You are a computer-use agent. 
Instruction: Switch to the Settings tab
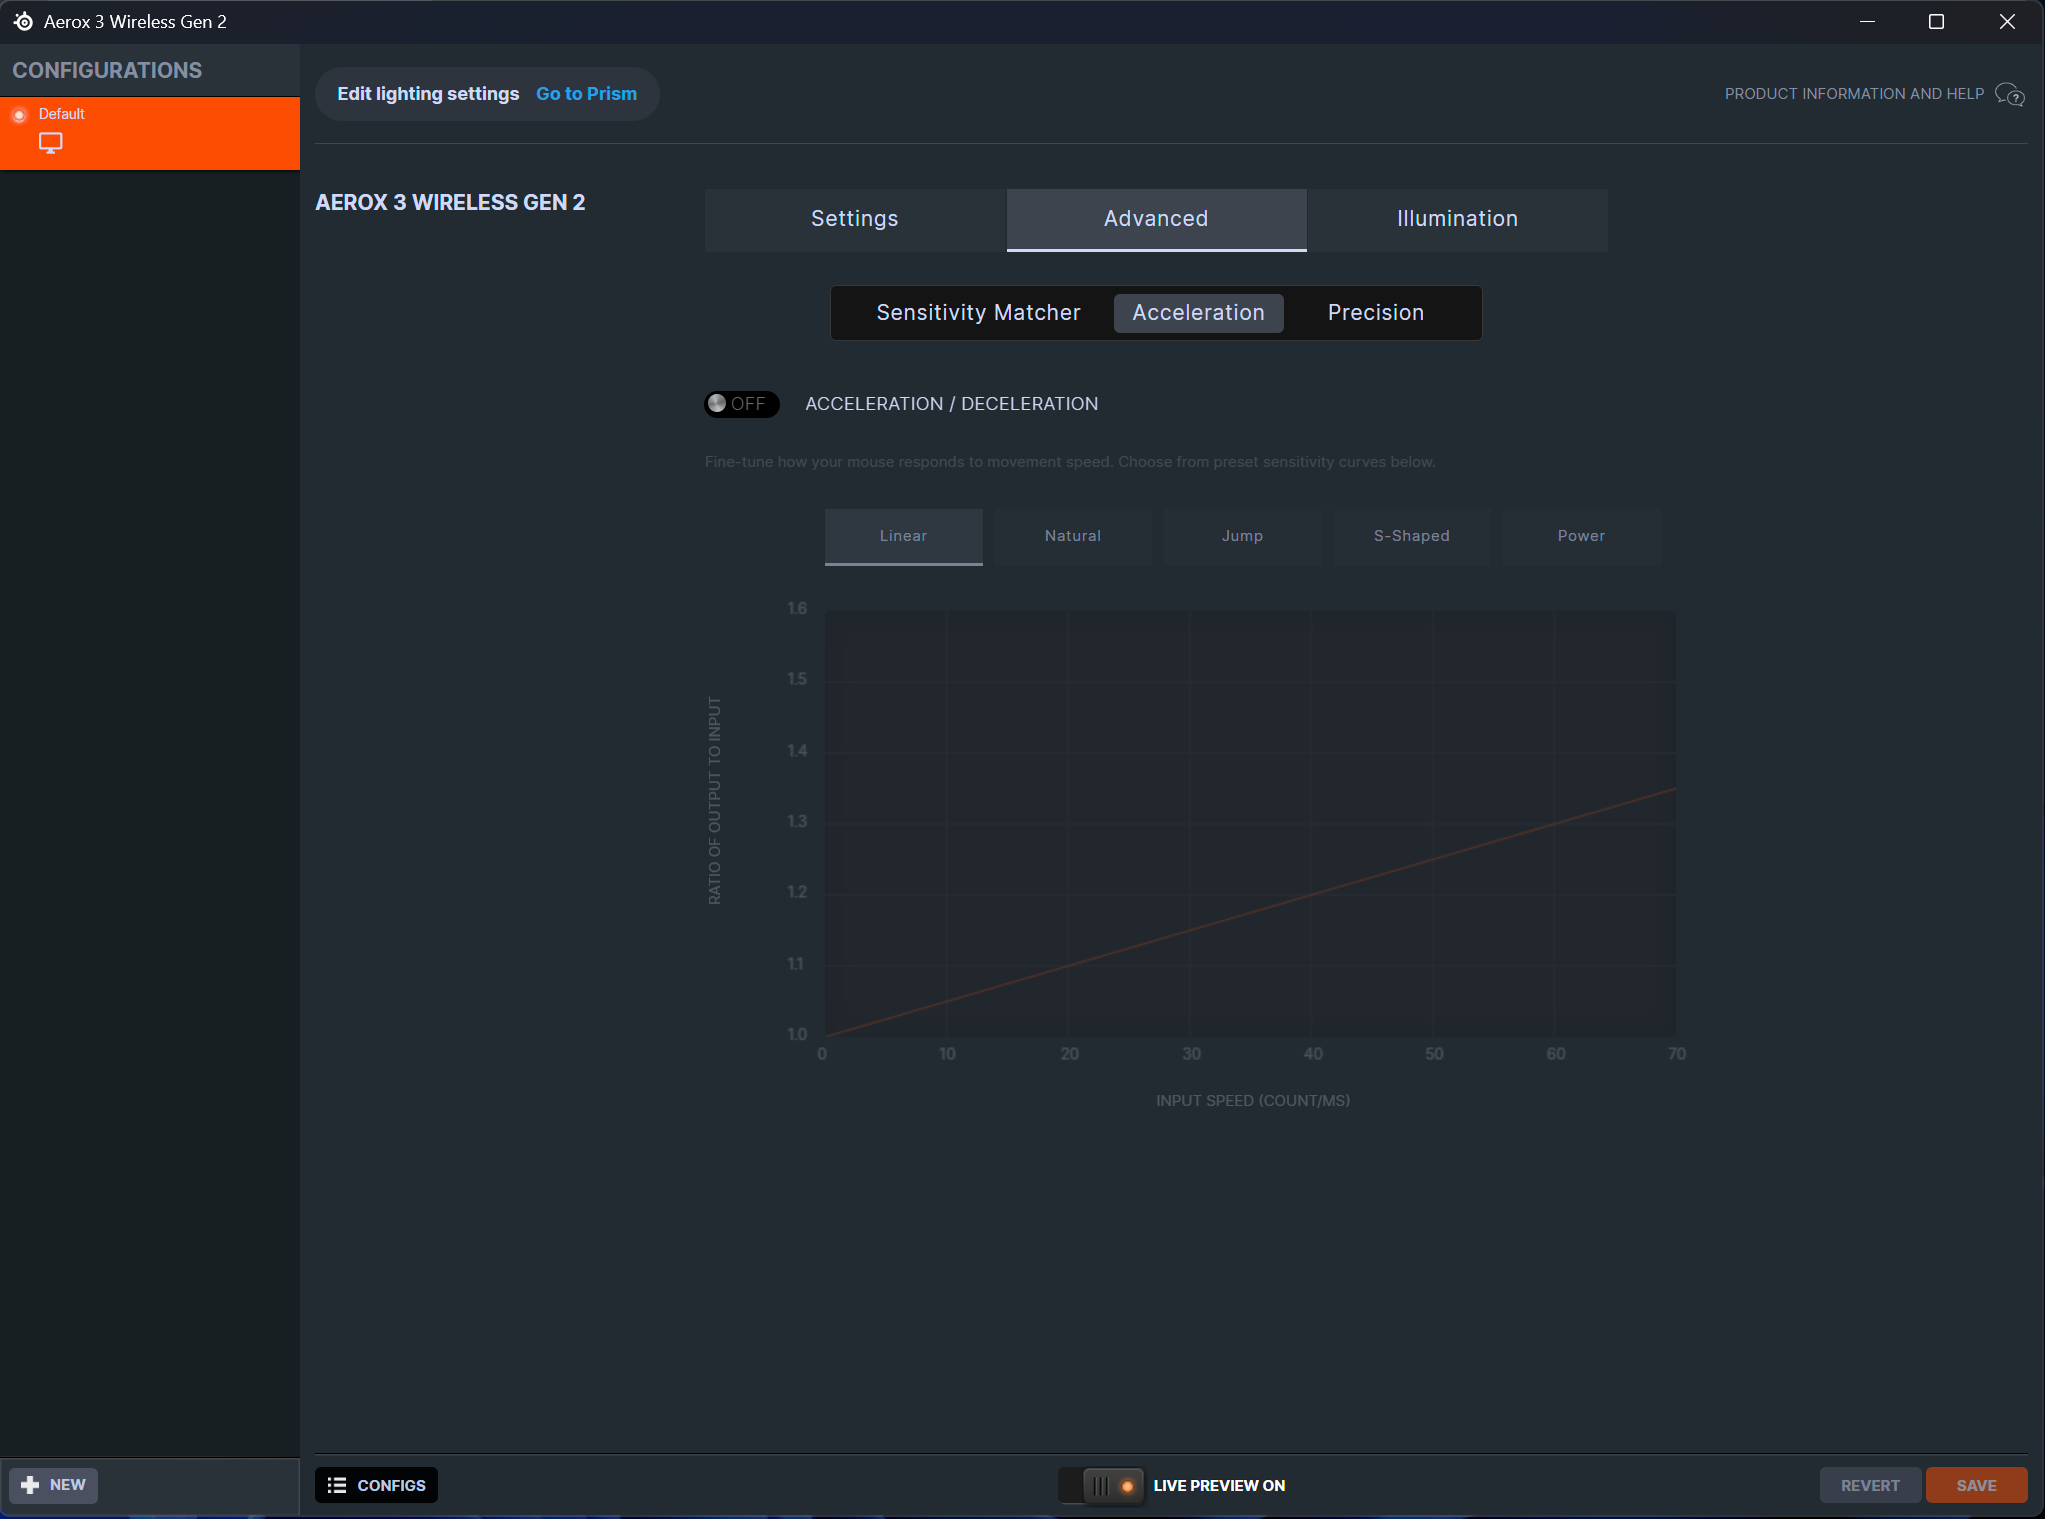854,219
